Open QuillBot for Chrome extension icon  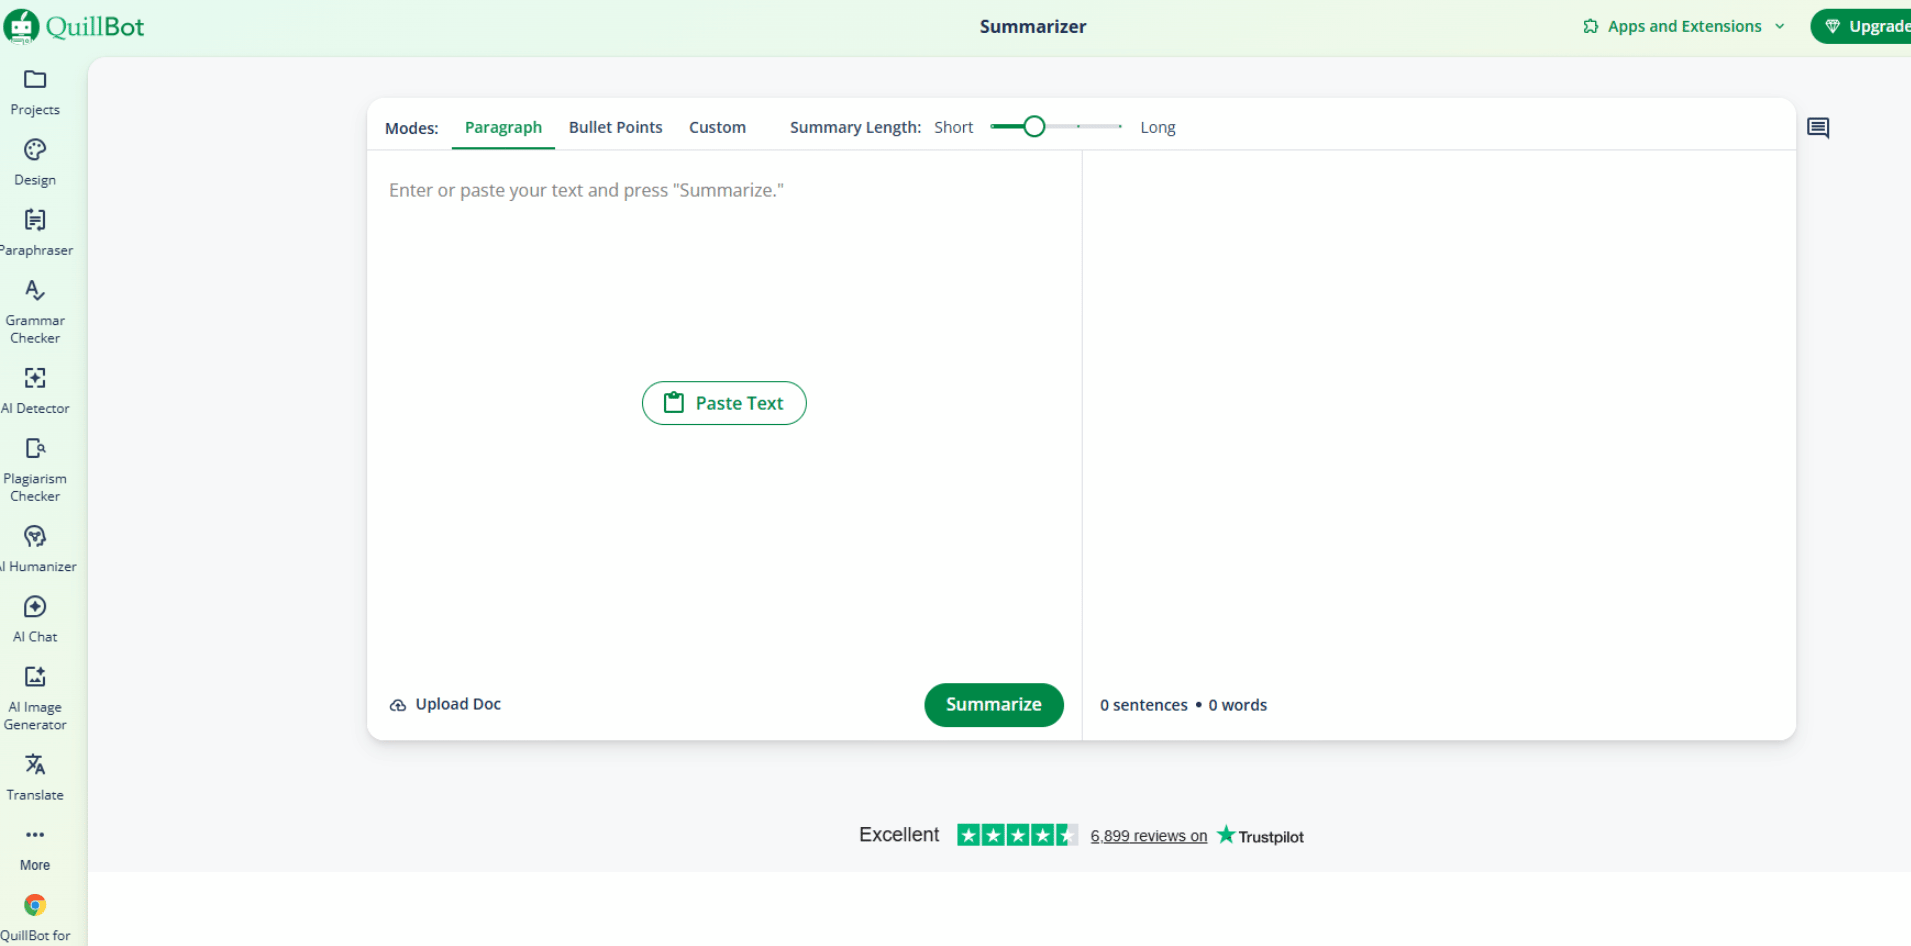35,905
